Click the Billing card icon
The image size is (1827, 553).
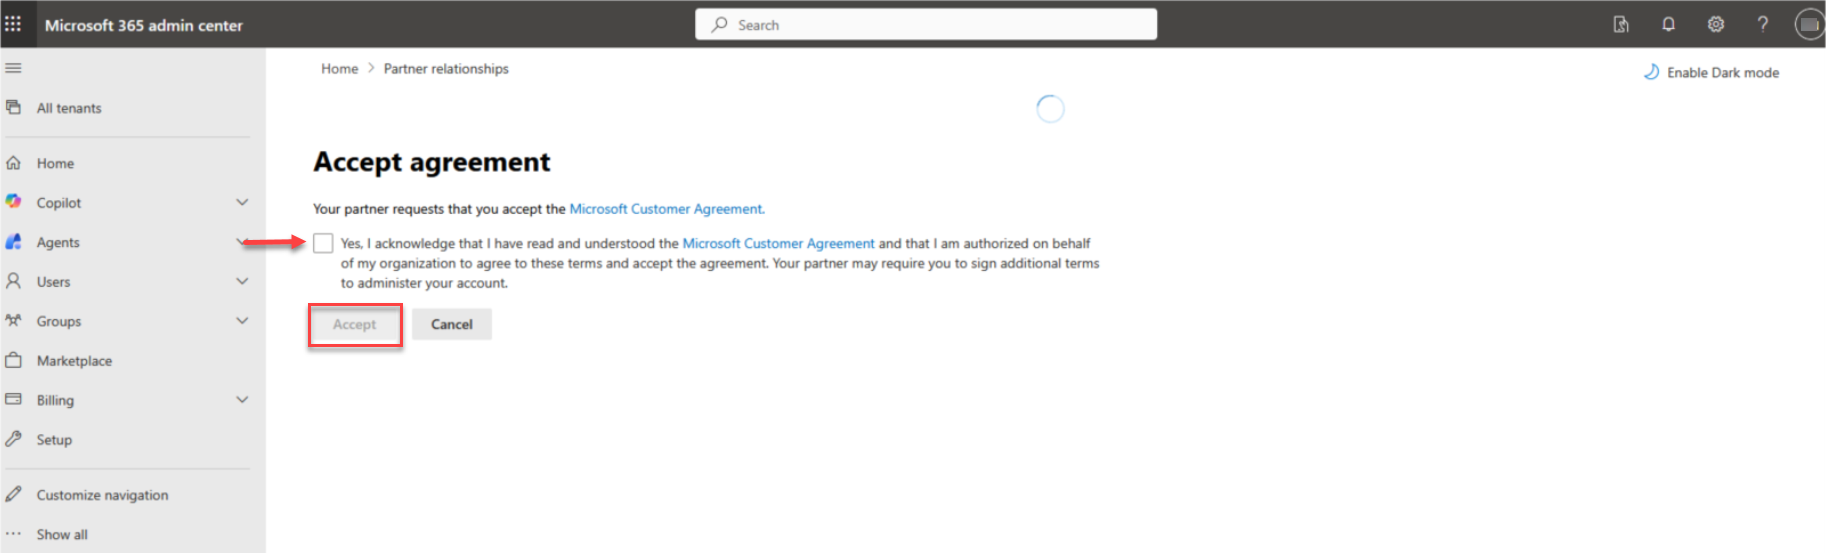tap(13, 399)
